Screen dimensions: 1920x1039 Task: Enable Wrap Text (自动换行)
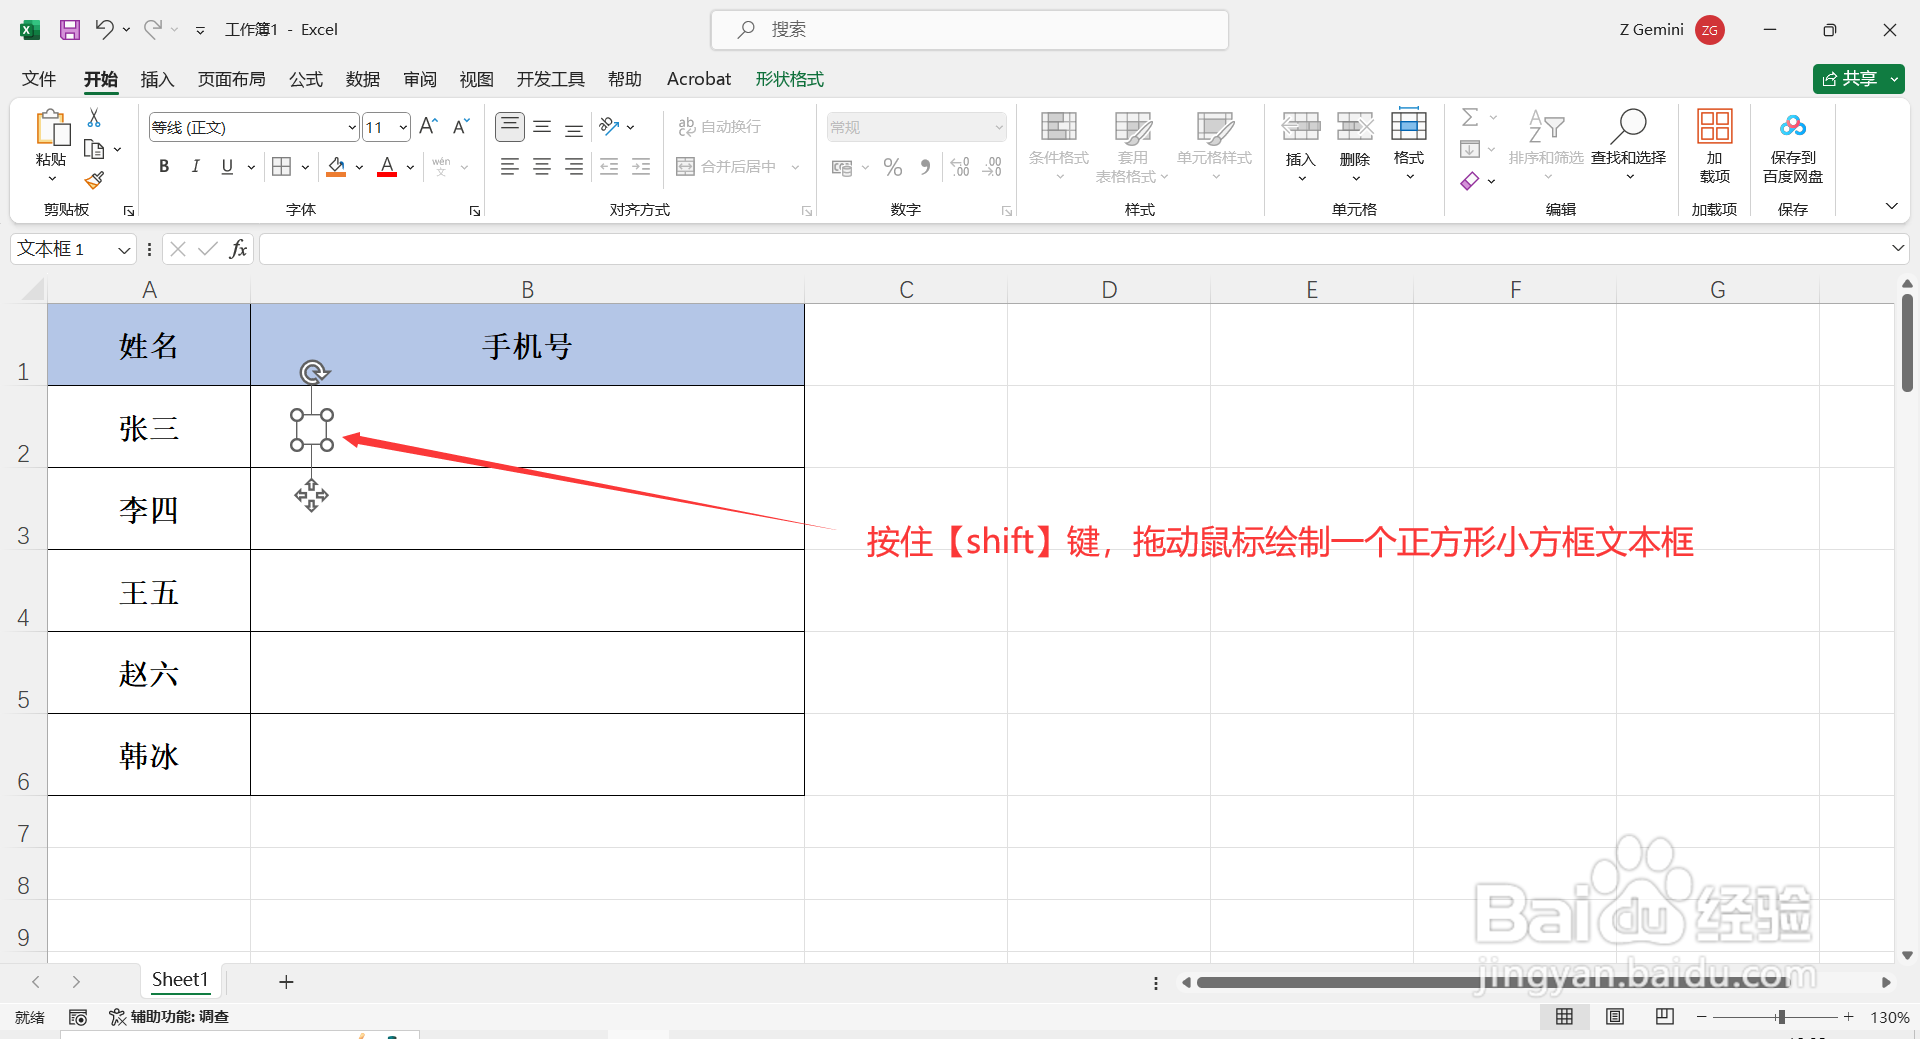click(718, 126)
